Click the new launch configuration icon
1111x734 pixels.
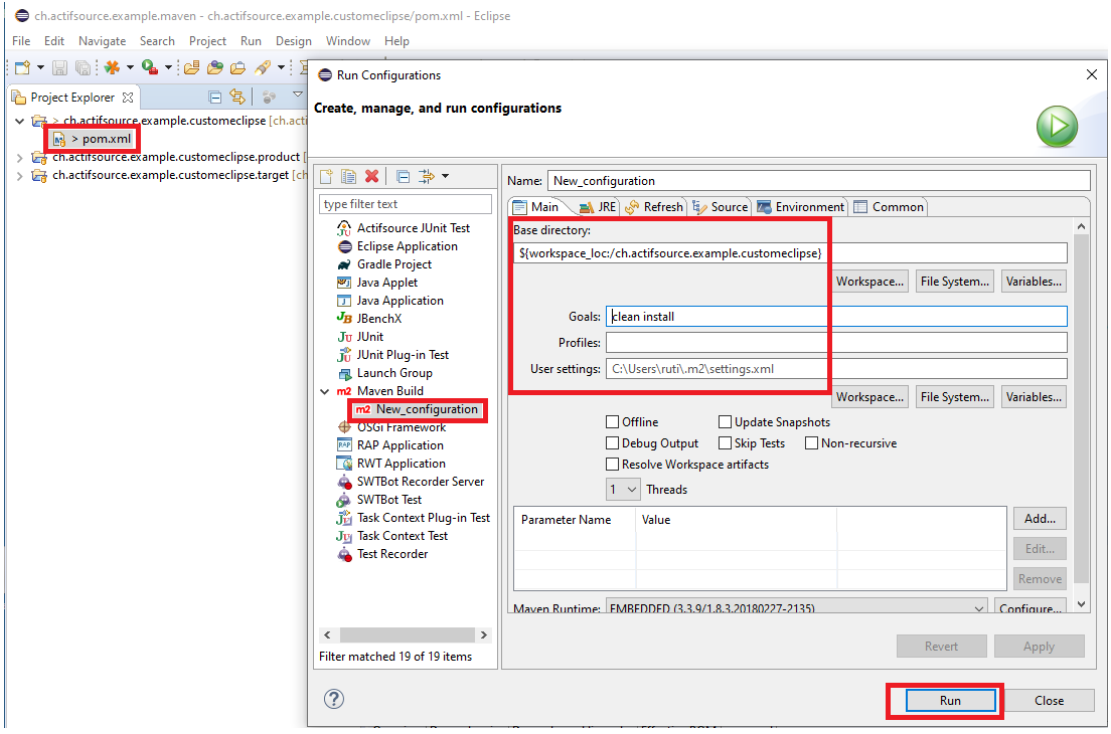click(326, 177)
